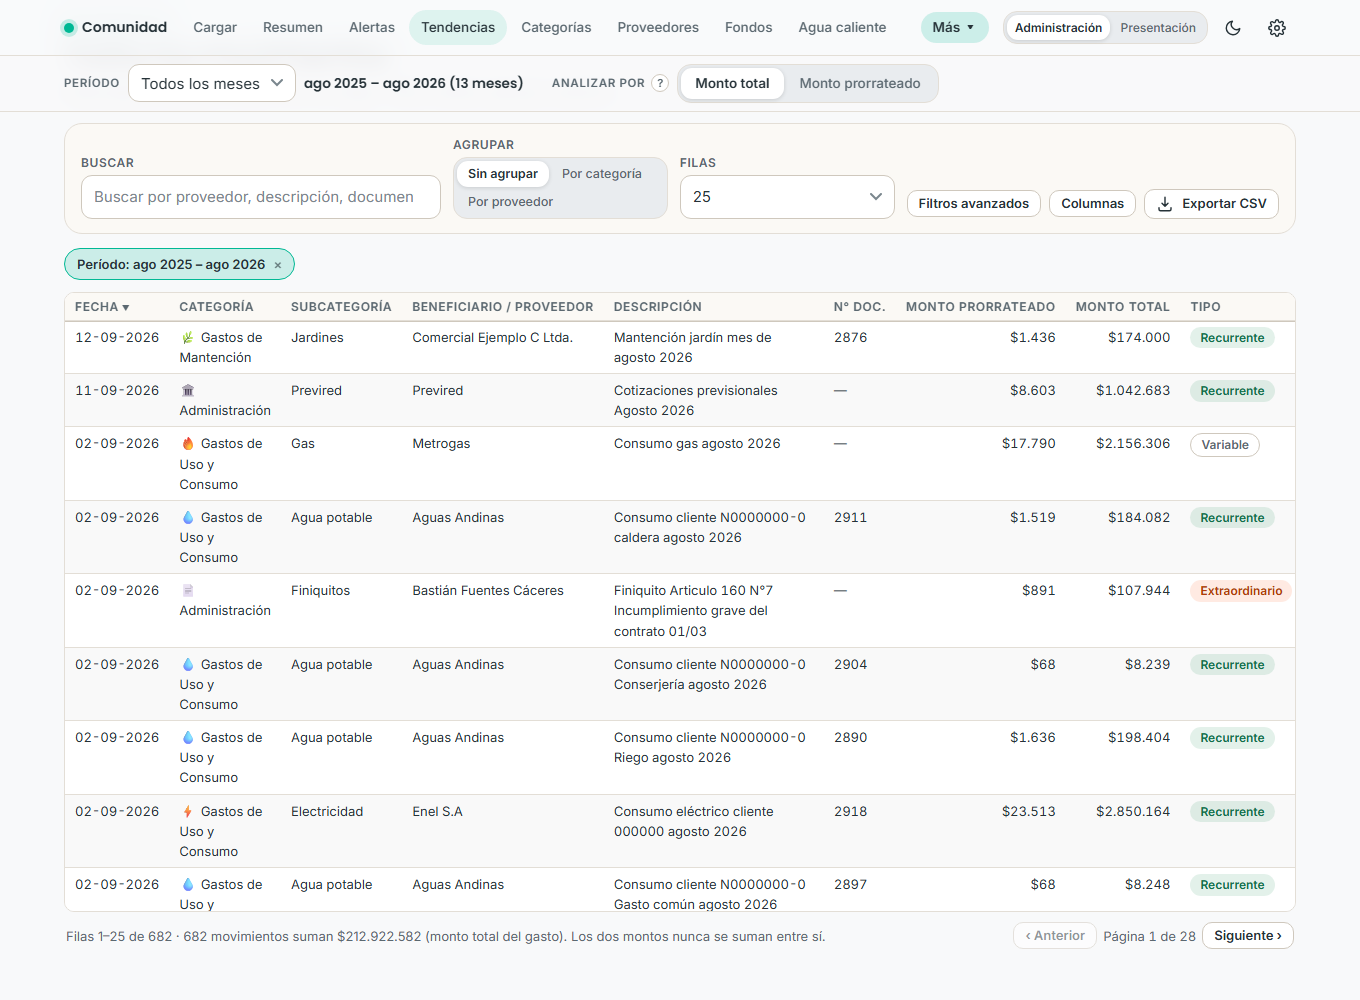The image size is (1360, 1000).
Task: Click the building icon in Previred row
Action: (187, 391)
